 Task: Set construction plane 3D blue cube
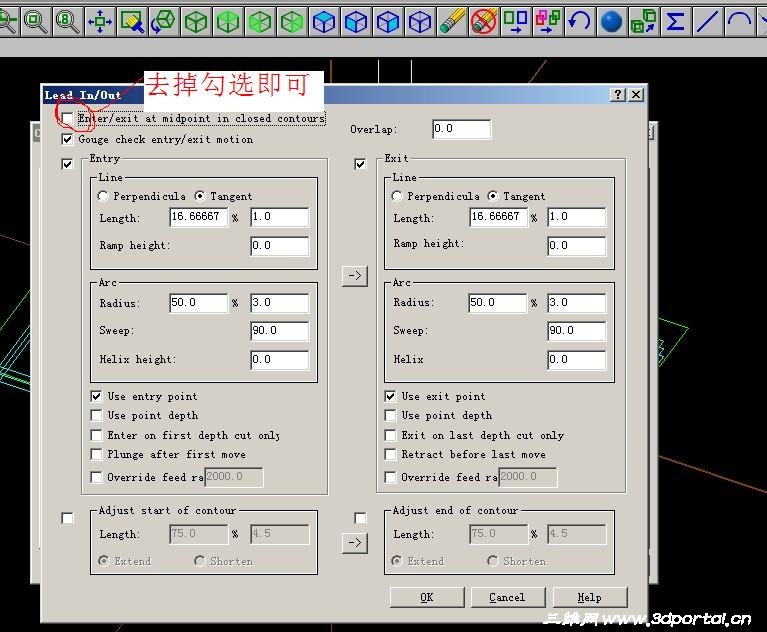click(420, 22)
